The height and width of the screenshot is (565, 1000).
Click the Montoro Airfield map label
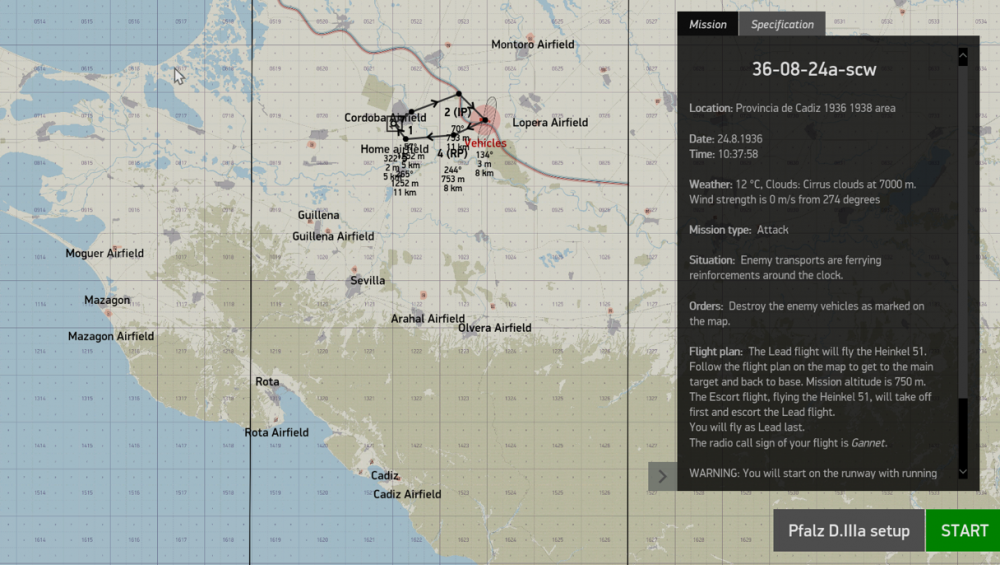[x=533, y=45]
